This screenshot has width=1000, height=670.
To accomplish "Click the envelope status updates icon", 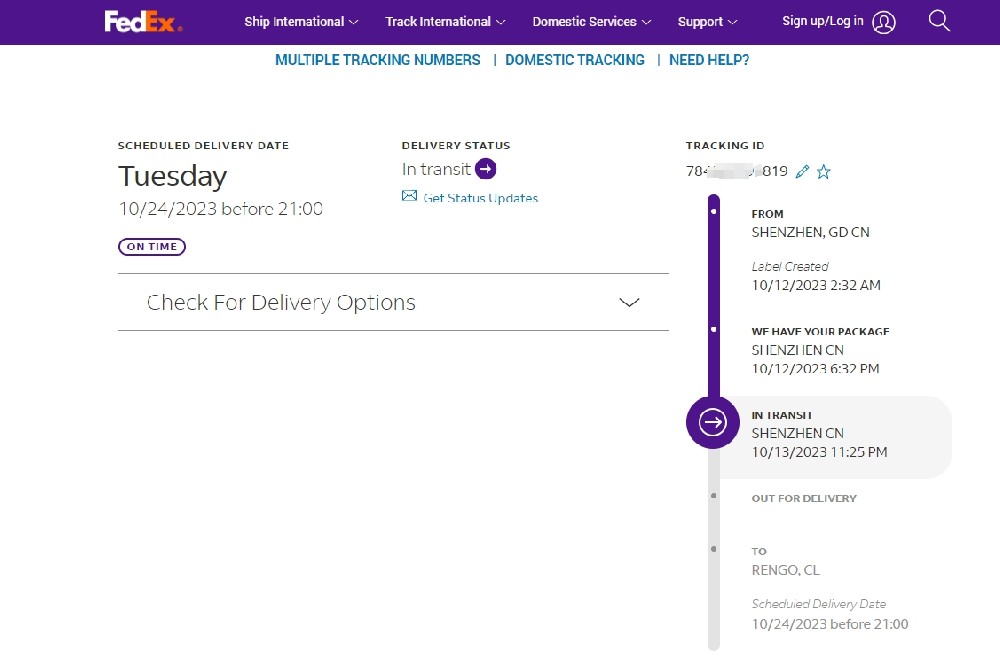I will pos(409,197).
